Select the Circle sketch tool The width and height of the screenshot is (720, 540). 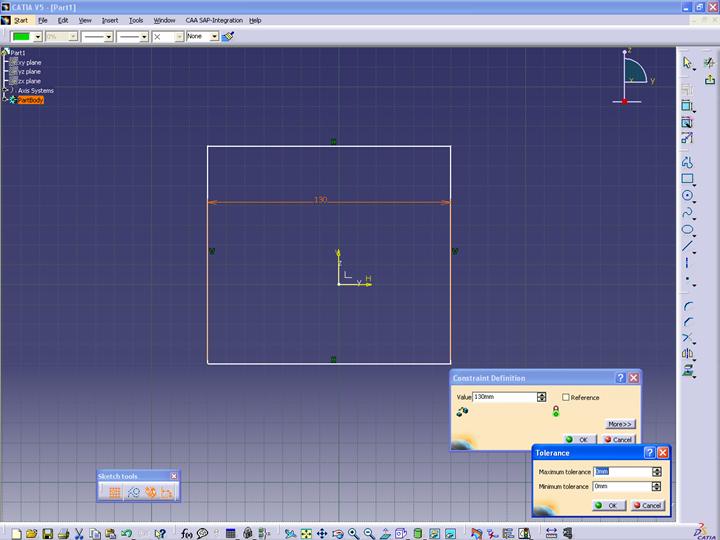[x=687, y=196]
